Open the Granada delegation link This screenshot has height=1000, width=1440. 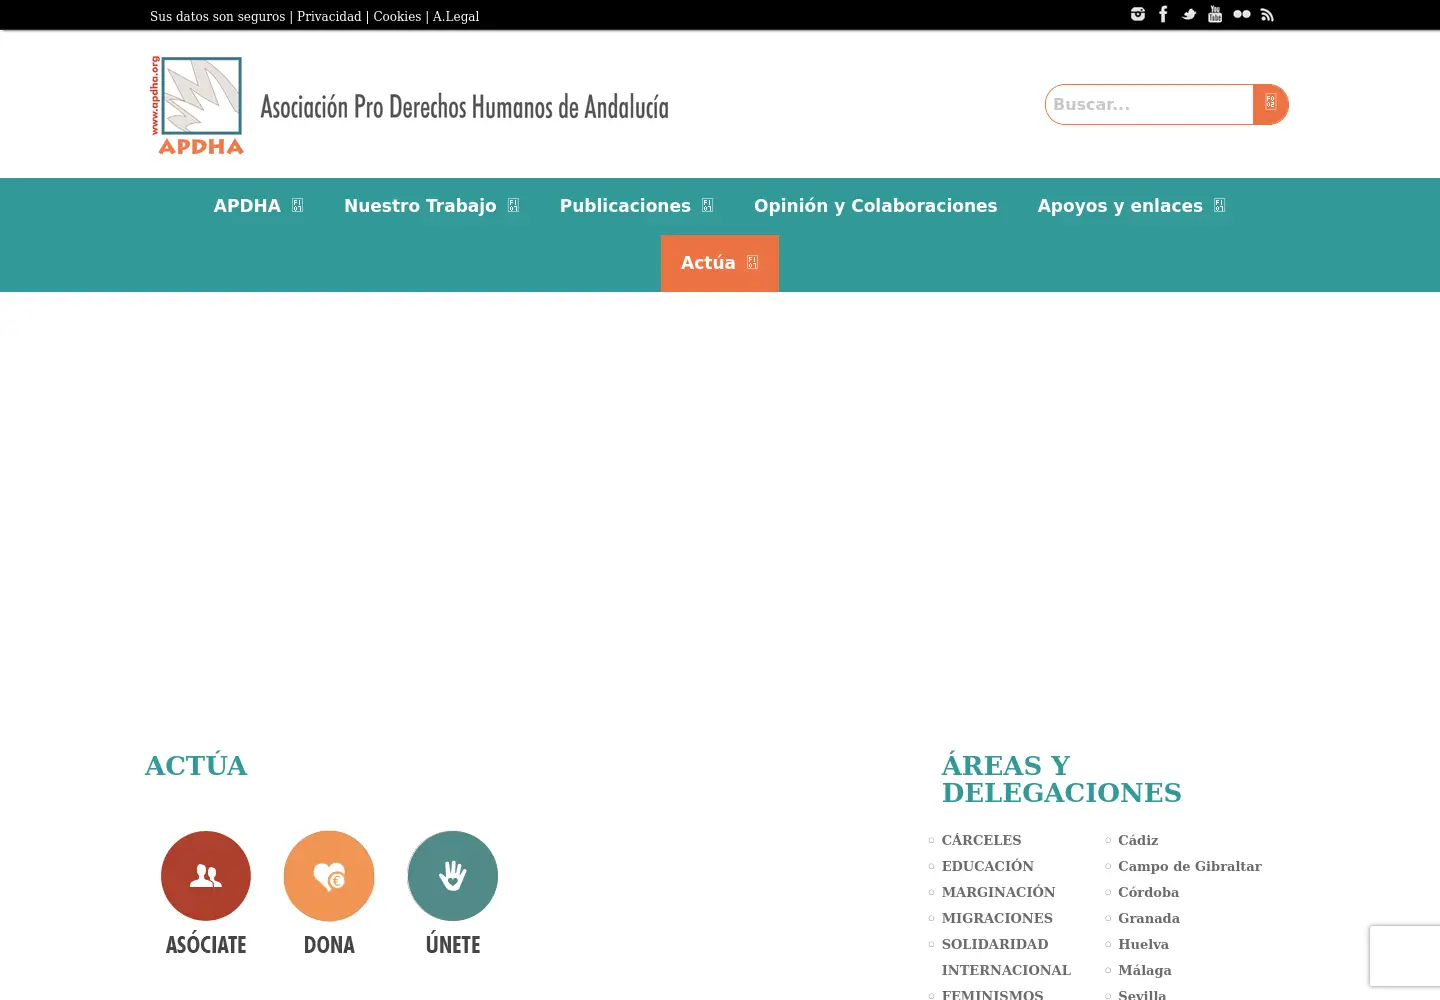(1149, 918)
